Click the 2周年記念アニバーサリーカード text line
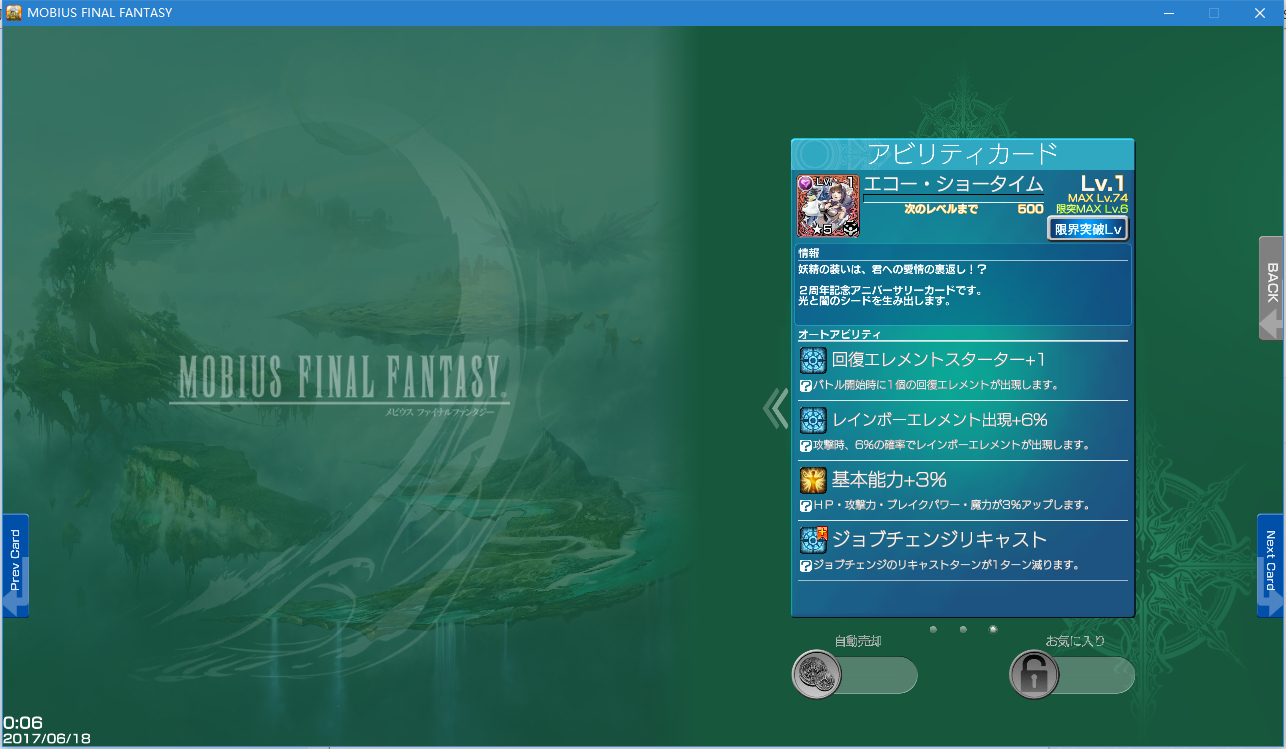 pyautogui.click(x=890, y=291)
